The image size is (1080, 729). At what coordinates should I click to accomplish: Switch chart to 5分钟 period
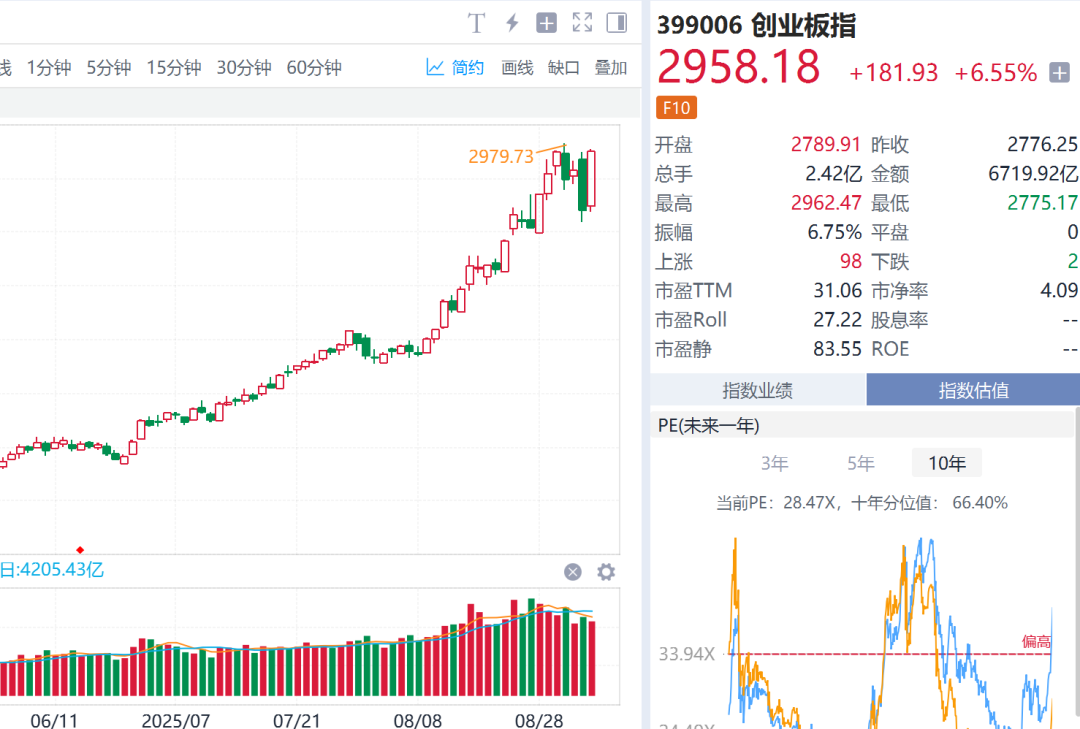point(109,68)
